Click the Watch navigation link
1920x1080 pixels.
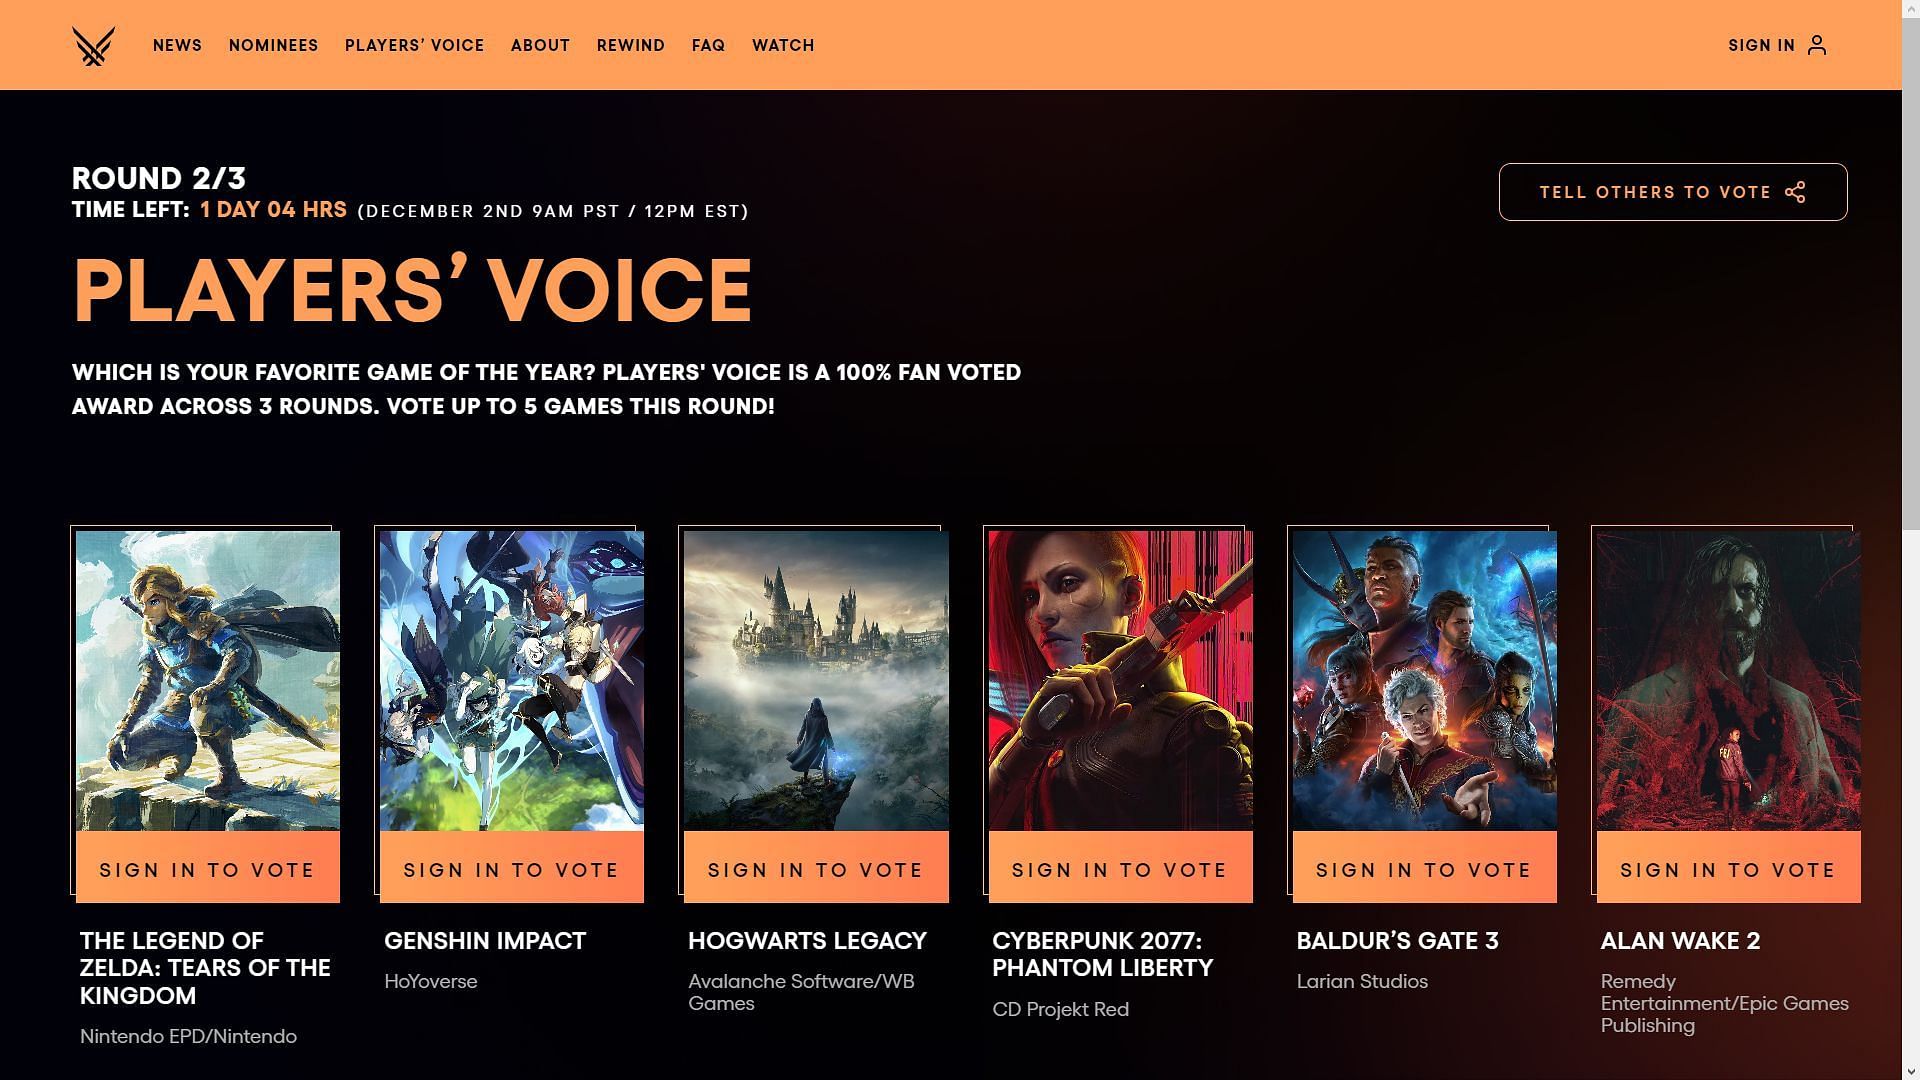(783, 45)
